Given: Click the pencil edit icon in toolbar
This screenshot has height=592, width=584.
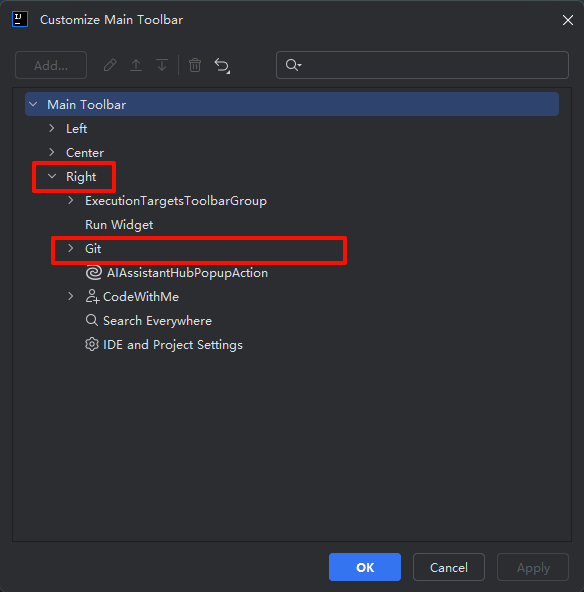Looking at the screenshot, I should (110, 65).
